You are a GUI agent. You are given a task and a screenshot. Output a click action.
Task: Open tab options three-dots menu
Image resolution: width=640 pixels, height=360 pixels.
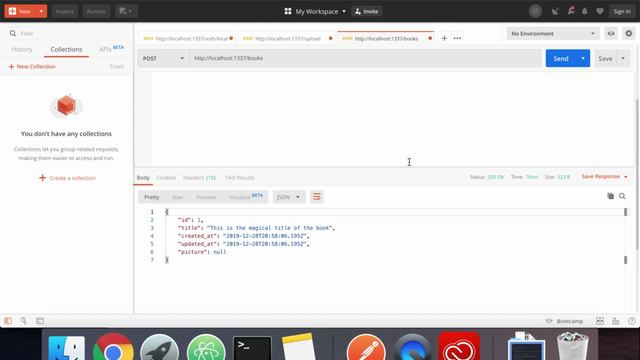click(x=457, y=38)
